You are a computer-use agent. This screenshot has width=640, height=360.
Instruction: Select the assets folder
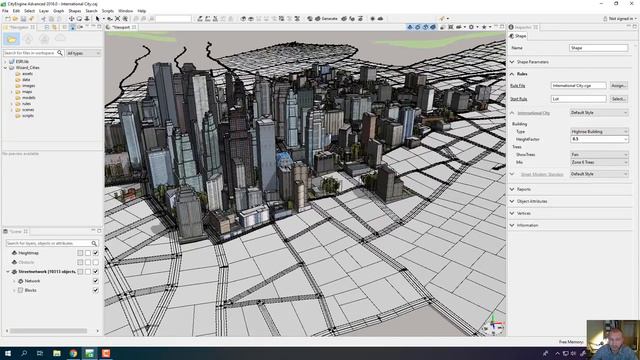27,74
